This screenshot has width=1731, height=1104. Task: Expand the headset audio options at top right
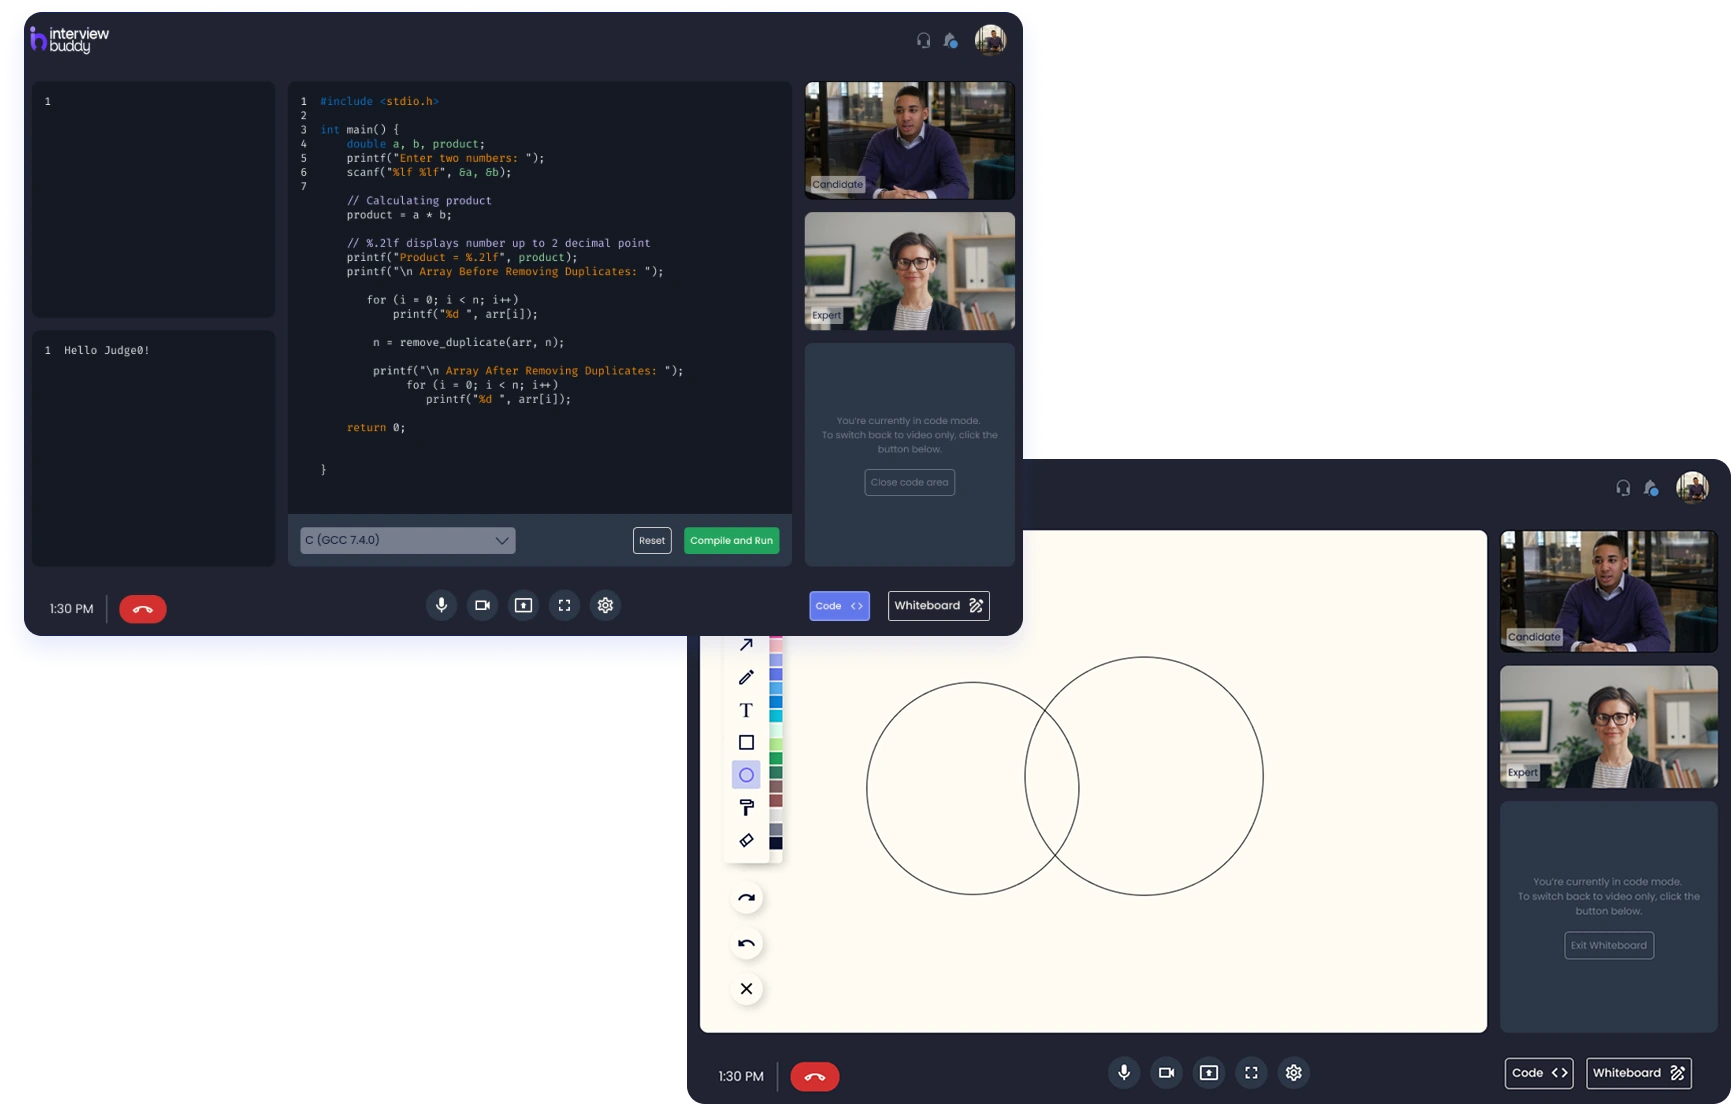tap(922, 41)
